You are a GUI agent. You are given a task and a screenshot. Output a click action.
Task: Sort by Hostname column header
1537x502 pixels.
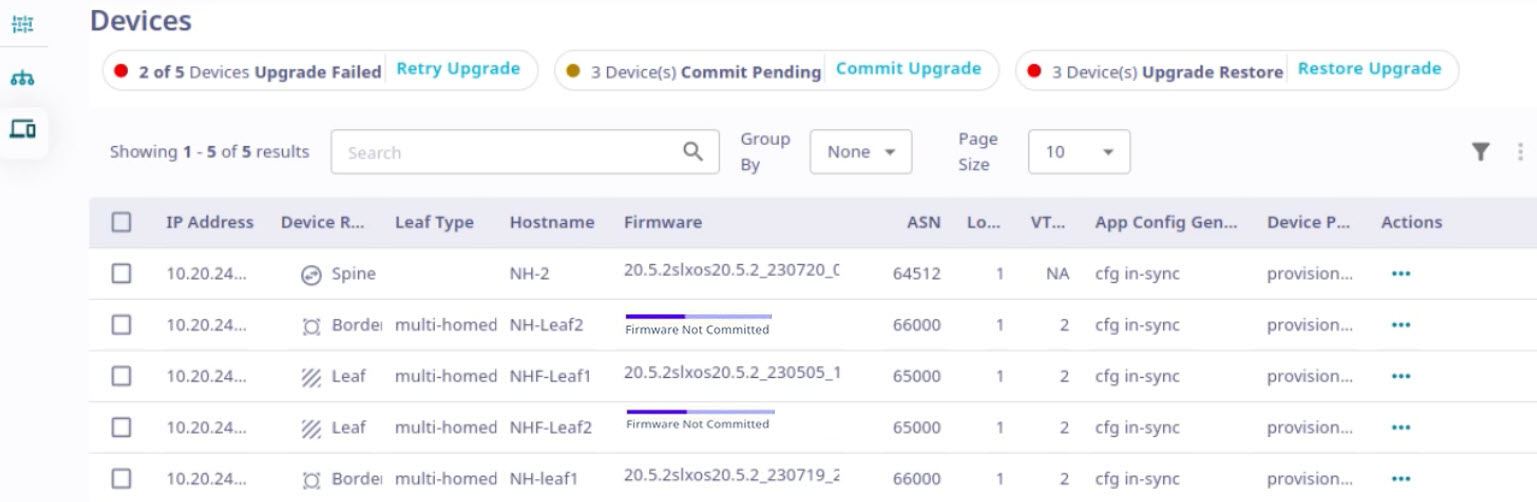tap(552, 222)
